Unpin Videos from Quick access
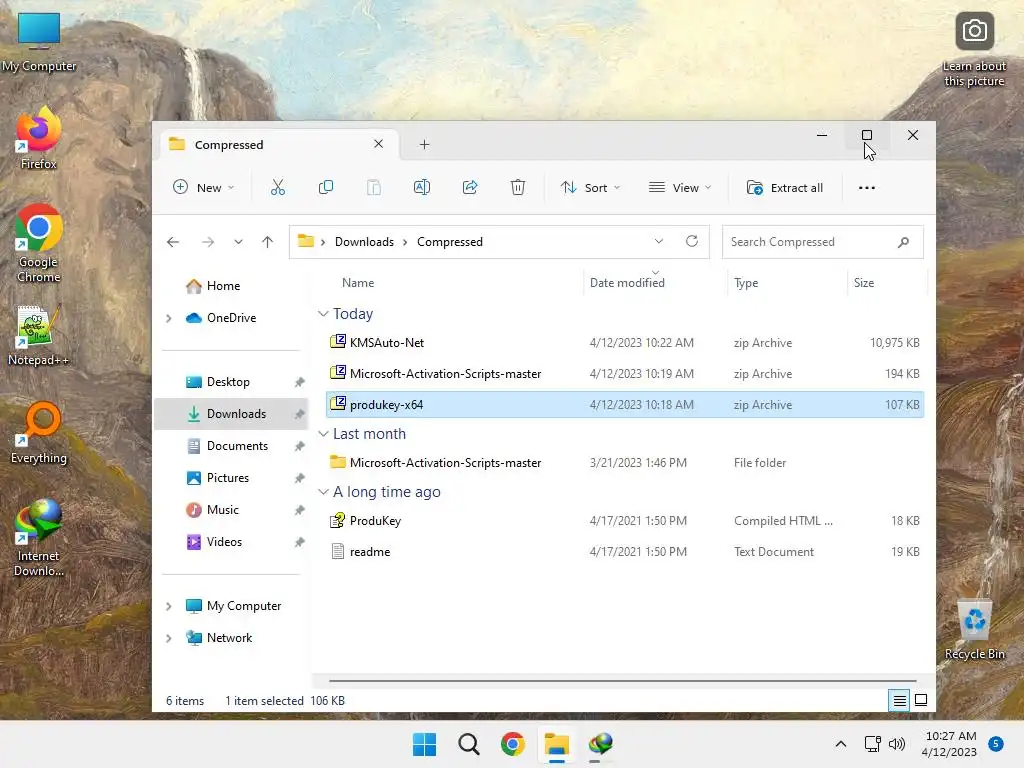Screen dimensions: 1024x768 click(299, 542)
